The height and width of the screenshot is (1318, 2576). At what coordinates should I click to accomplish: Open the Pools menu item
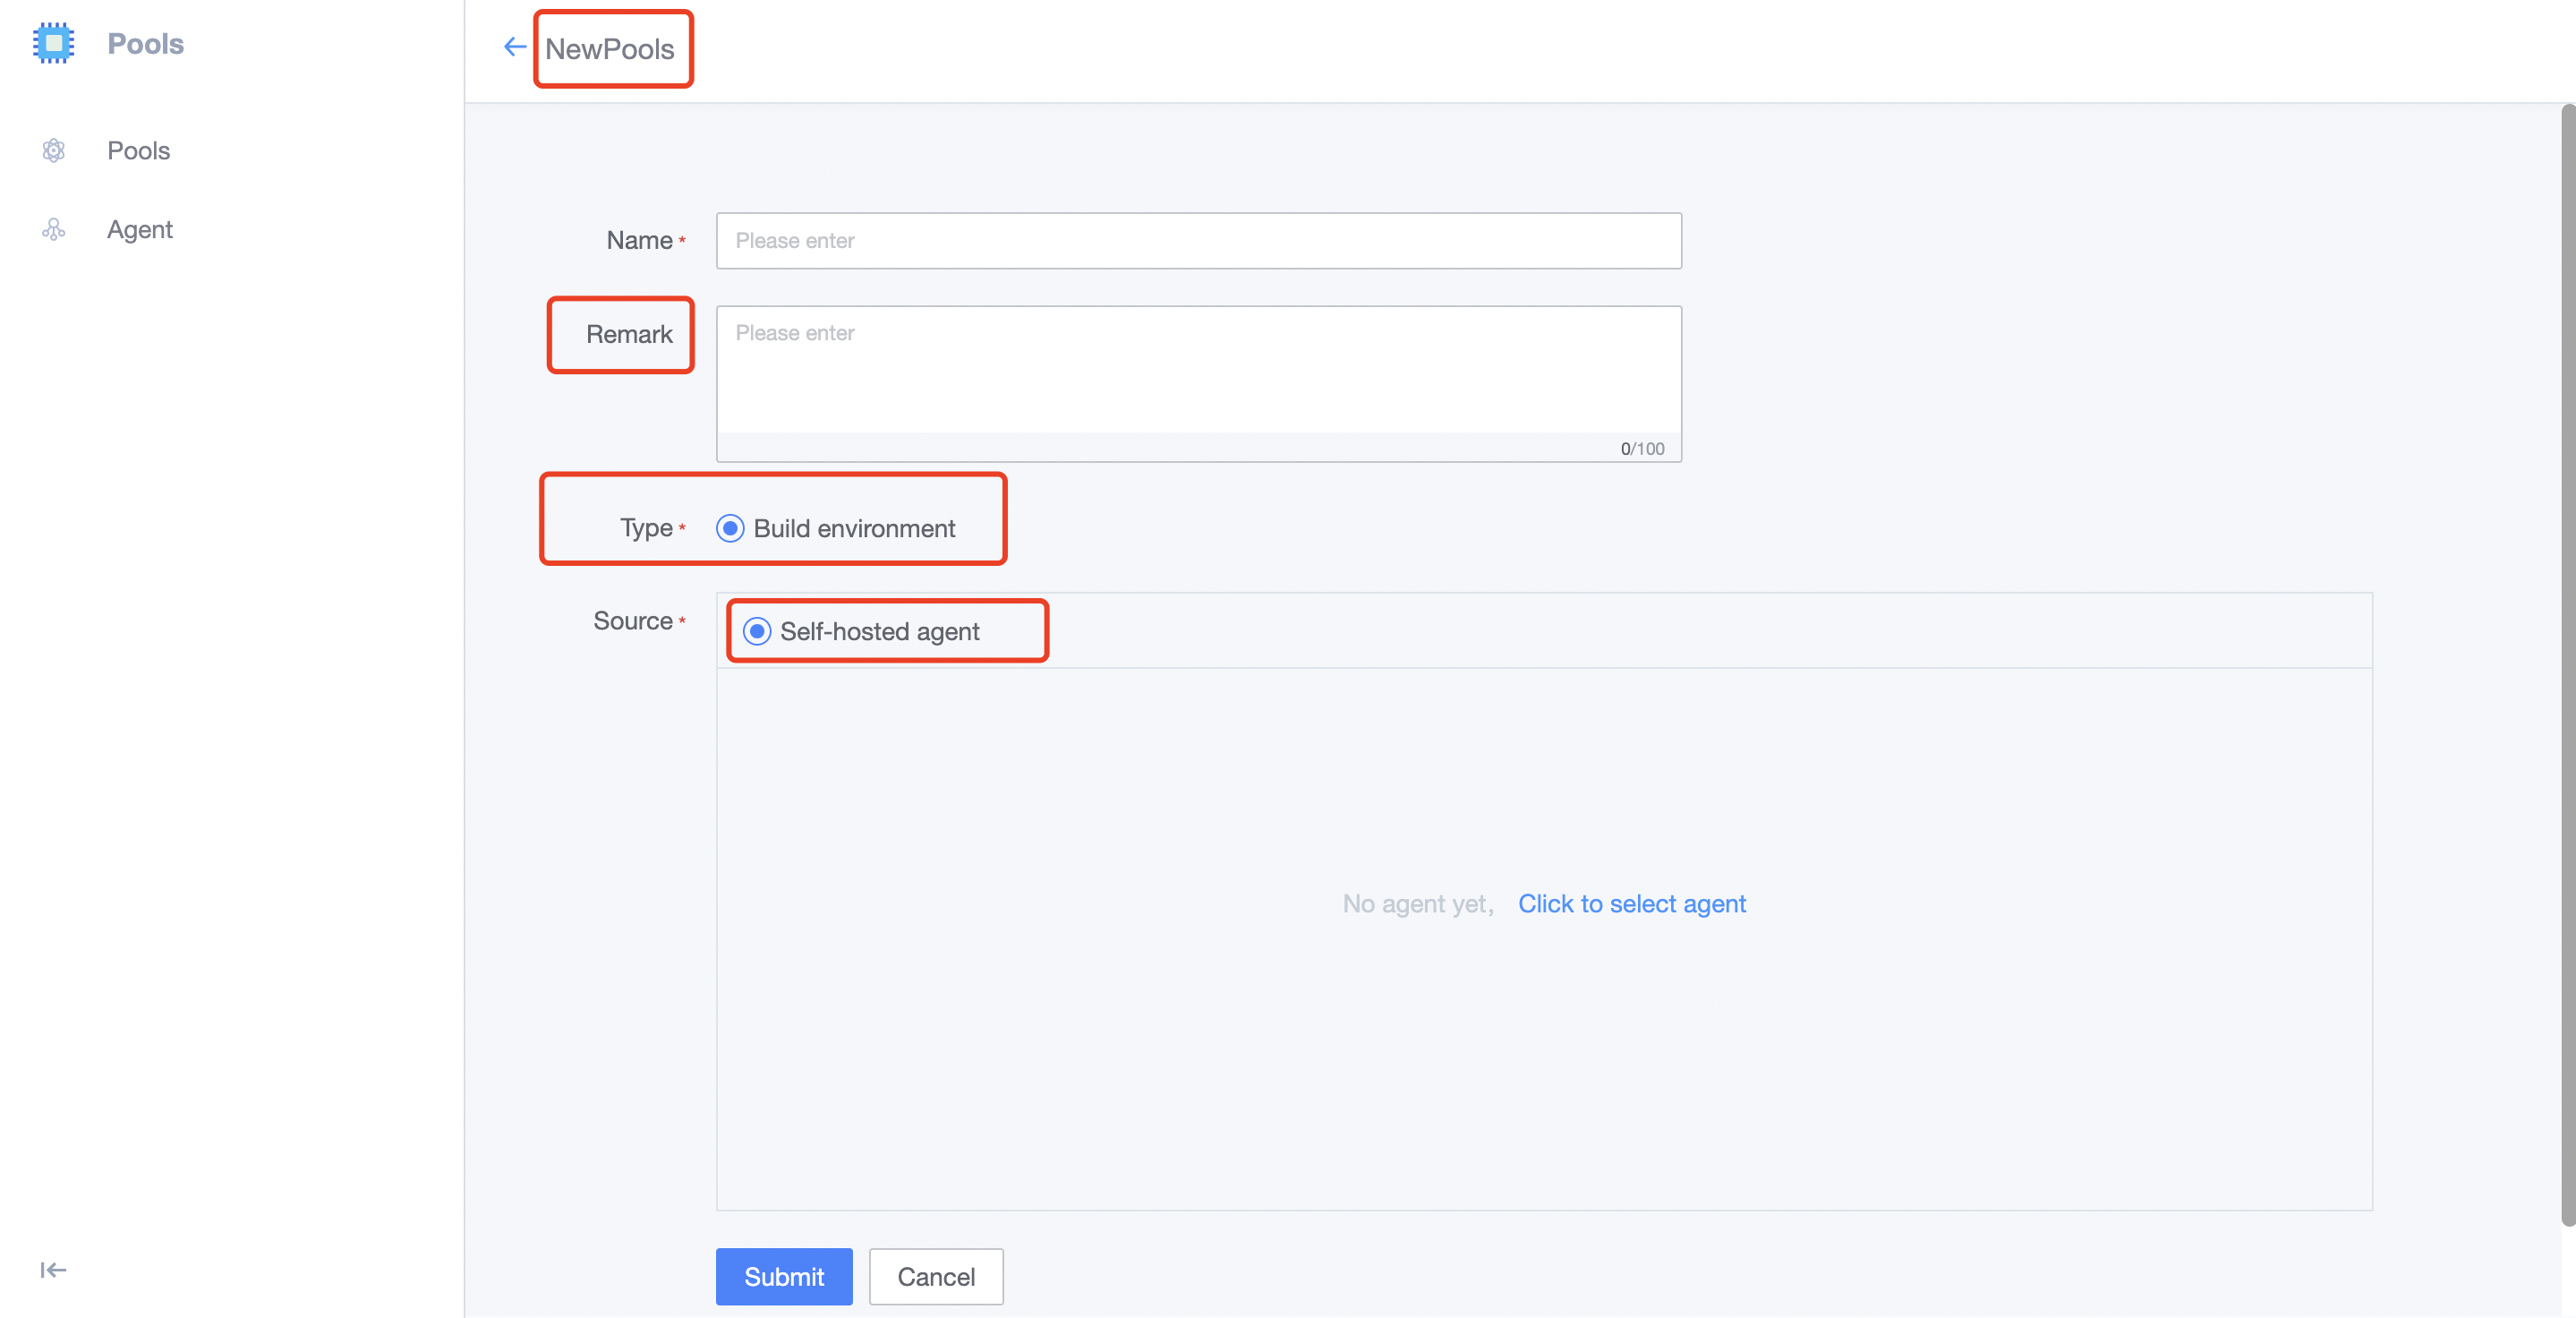click(138, 151)
